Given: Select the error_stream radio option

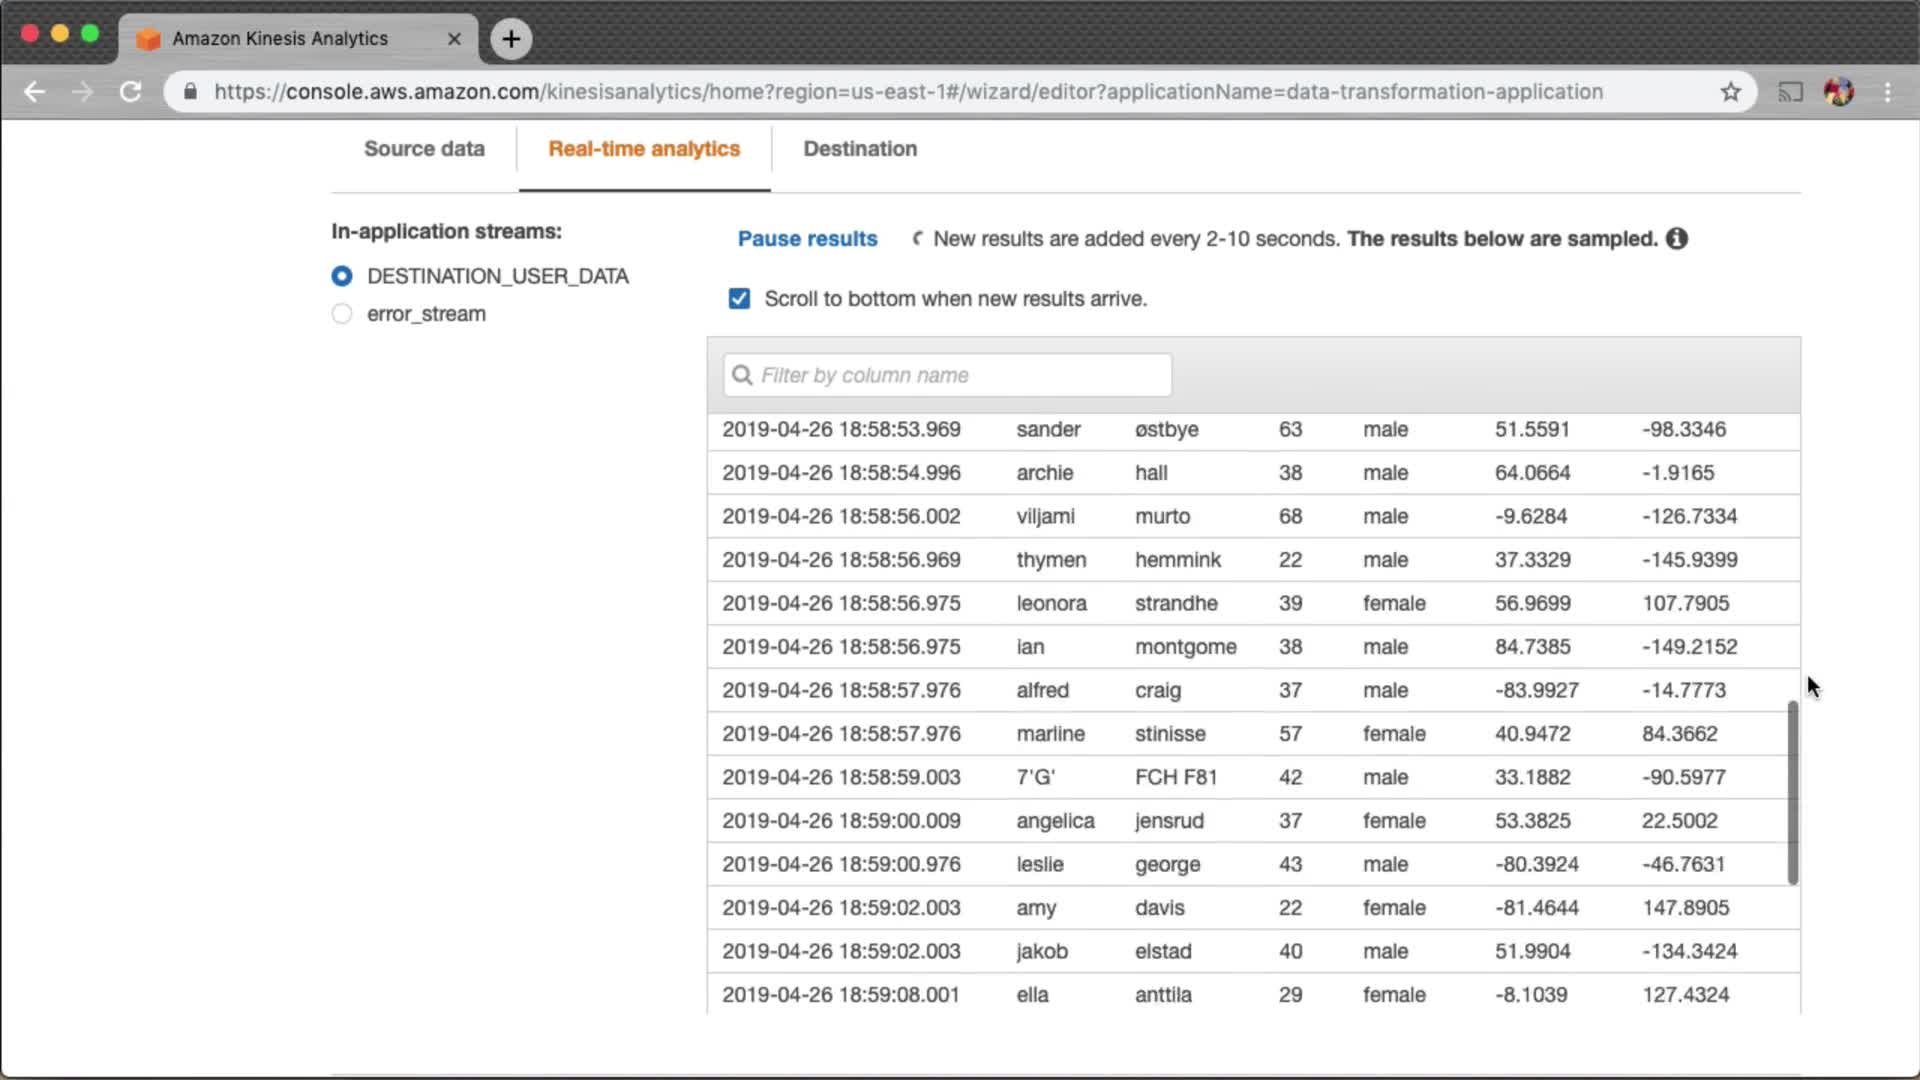Looking at the screenshot, I should coord(342,314).
